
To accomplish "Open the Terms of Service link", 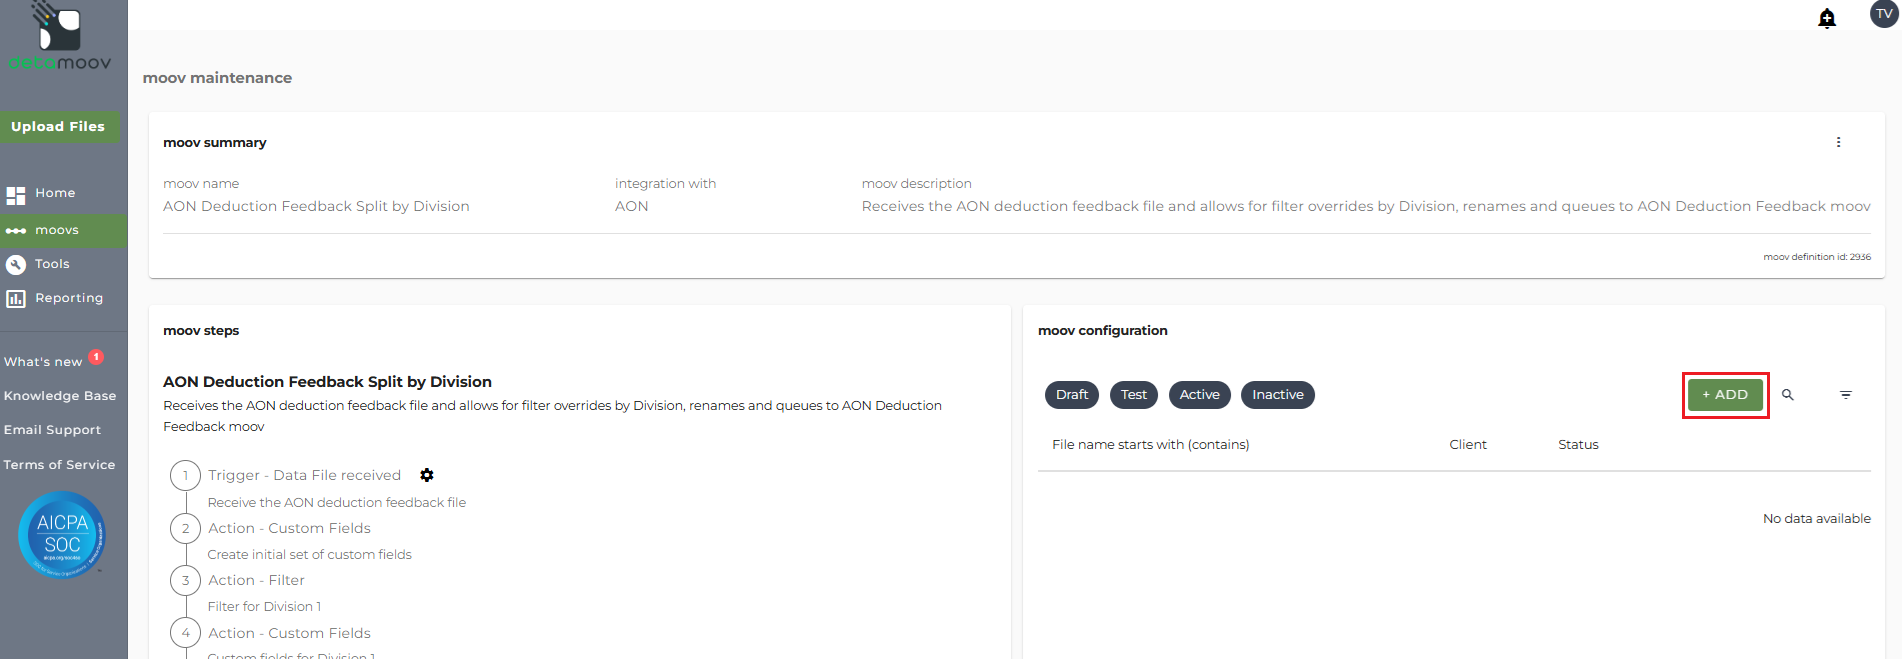I will (59, 465).
